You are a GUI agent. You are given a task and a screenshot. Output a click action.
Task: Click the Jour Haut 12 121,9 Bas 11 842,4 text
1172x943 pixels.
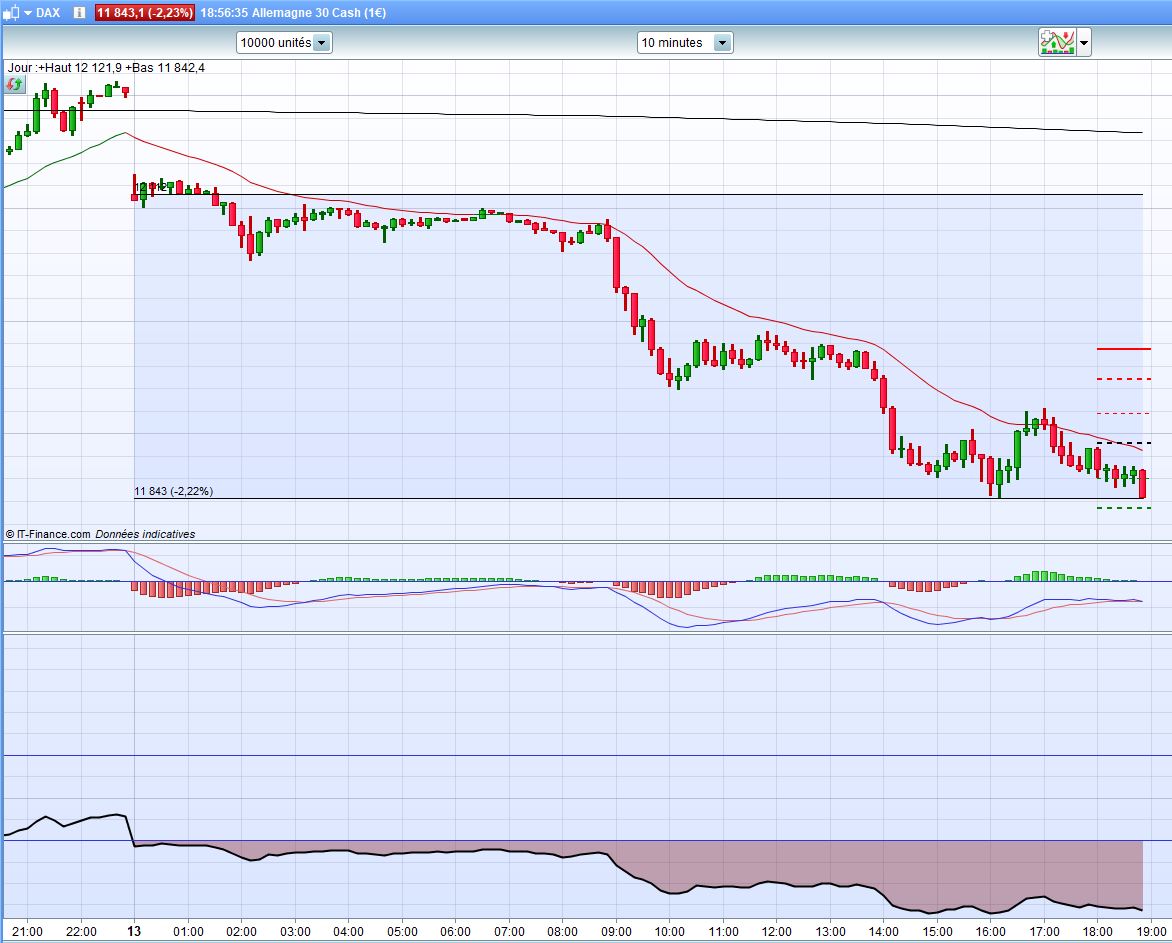[106, 67]
